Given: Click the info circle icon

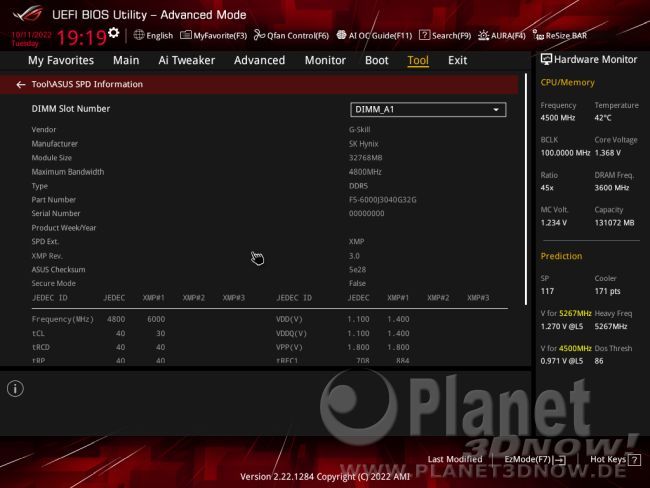Looking at the screenshot, I should pos(15,388).
